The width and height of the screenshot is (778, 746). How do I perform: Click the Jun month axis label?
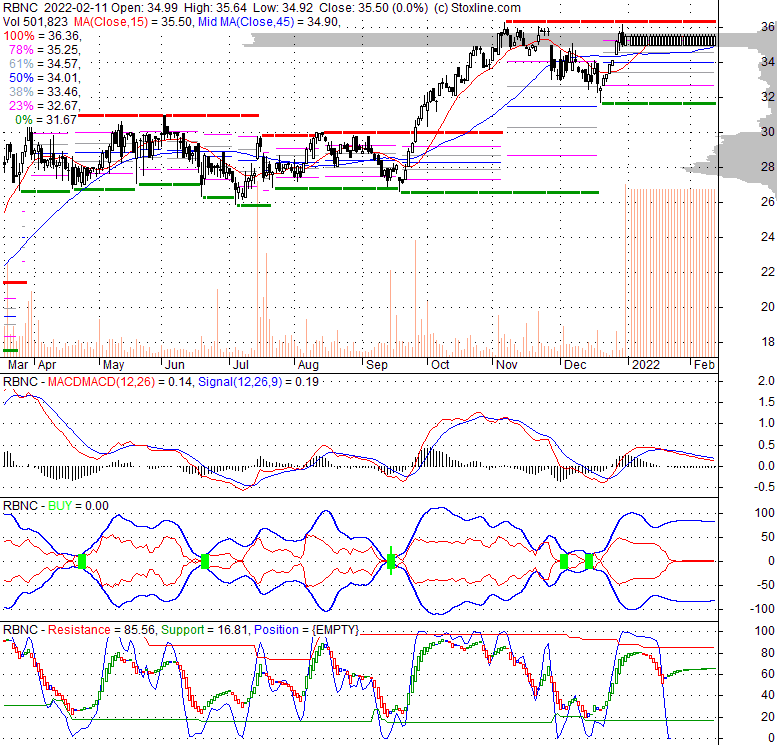click(175, 365)
